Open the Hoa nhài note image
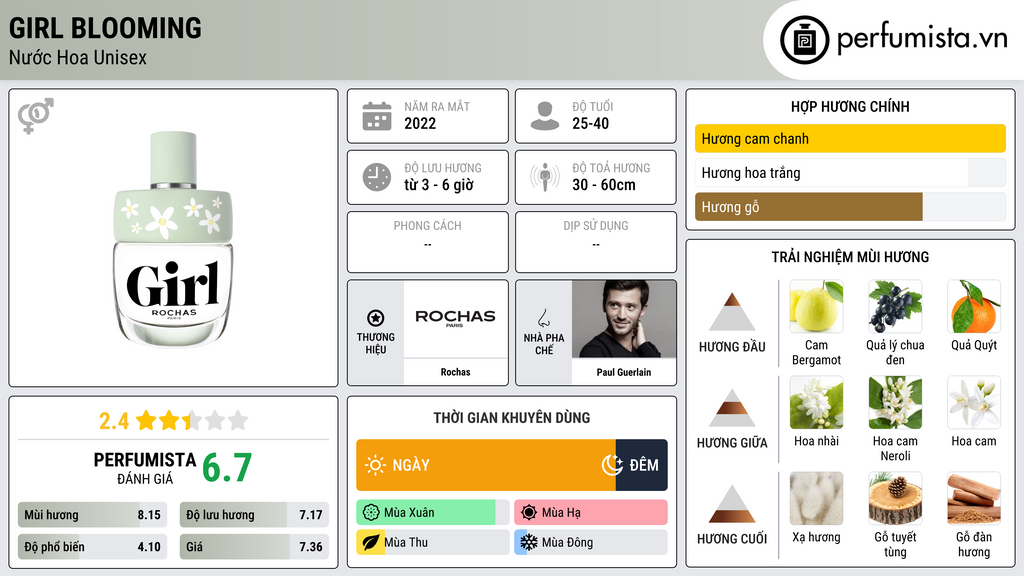1024x576 pixels. tap(816, 402)
